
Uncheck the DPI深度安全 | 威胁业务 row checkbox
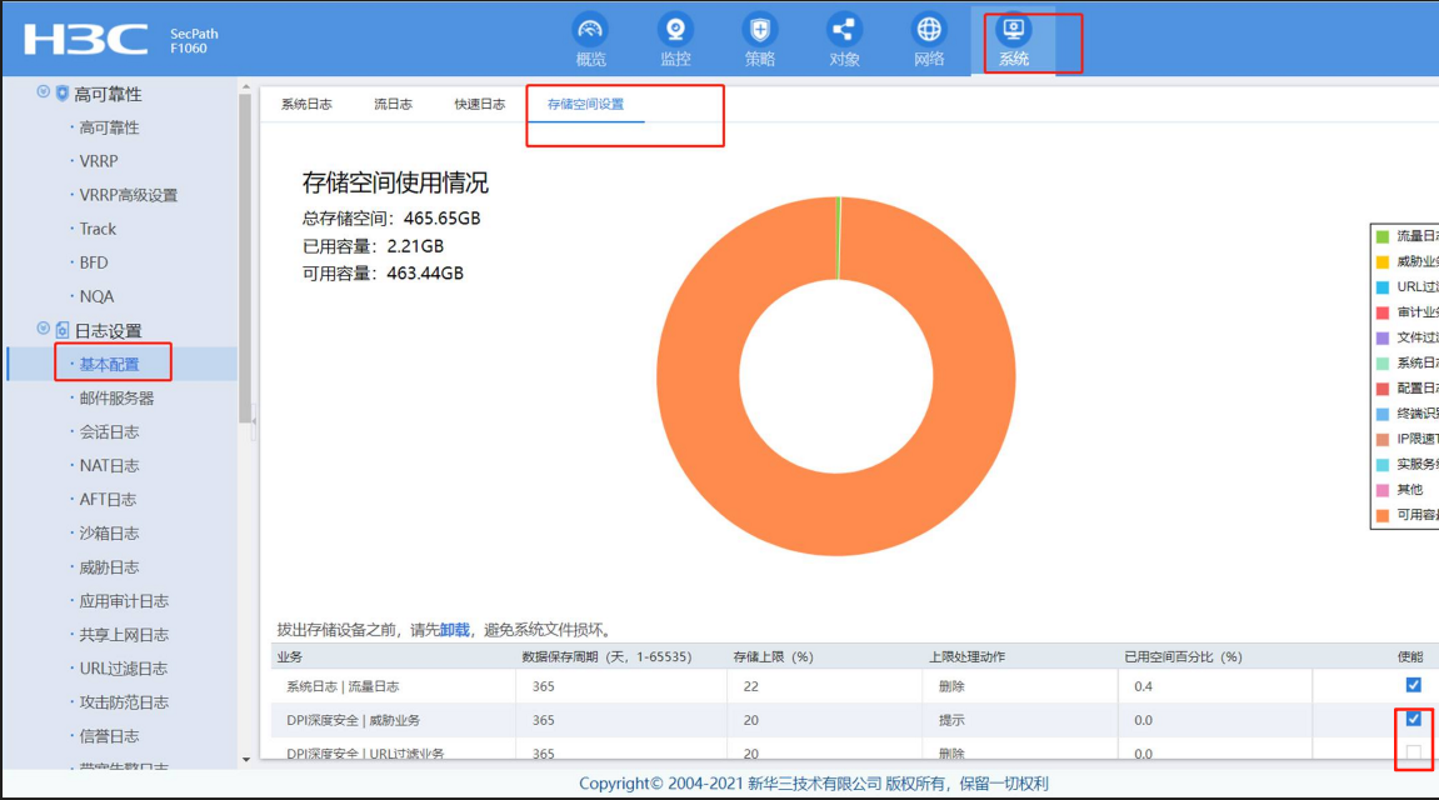[x=1413, y=719]
